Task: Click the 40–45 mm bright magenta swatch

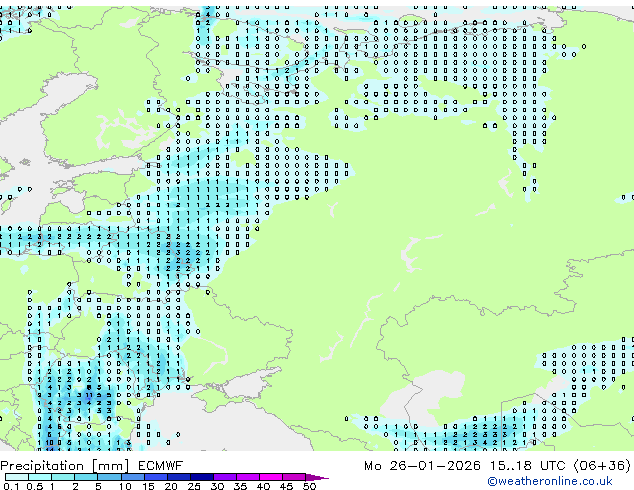Action: [x=271, y=477]
